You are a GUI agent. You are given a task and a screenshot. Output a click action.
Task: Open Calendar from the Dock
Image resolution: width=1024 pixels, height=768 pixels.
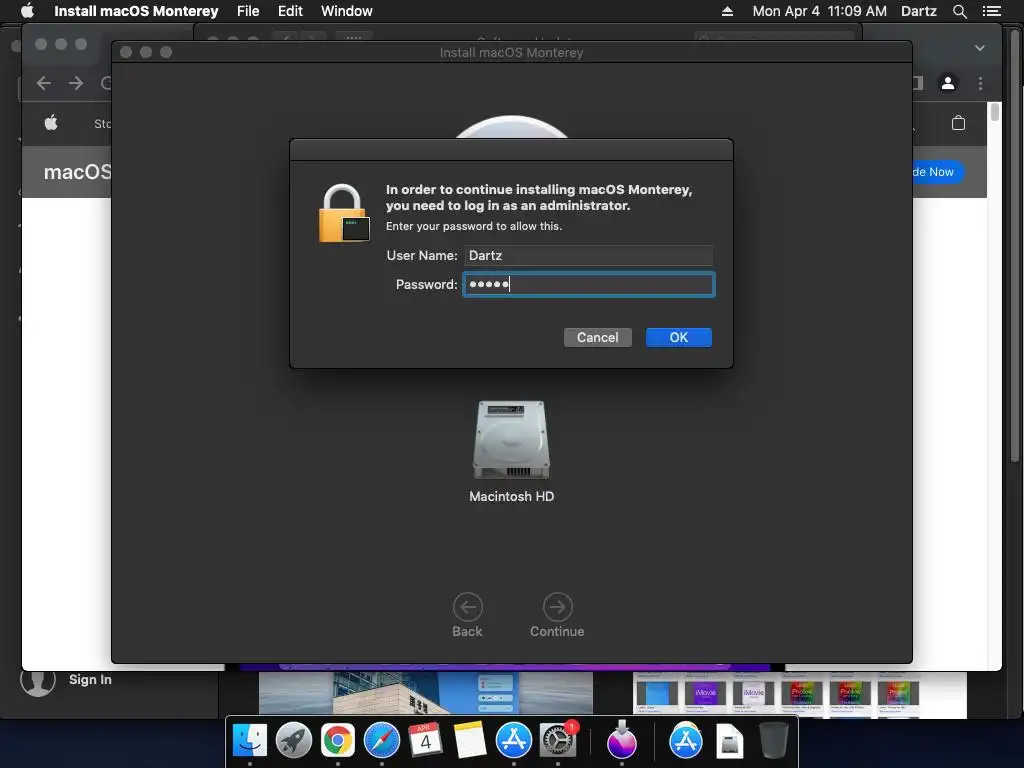pyautogui.click(x=425, y=741)
